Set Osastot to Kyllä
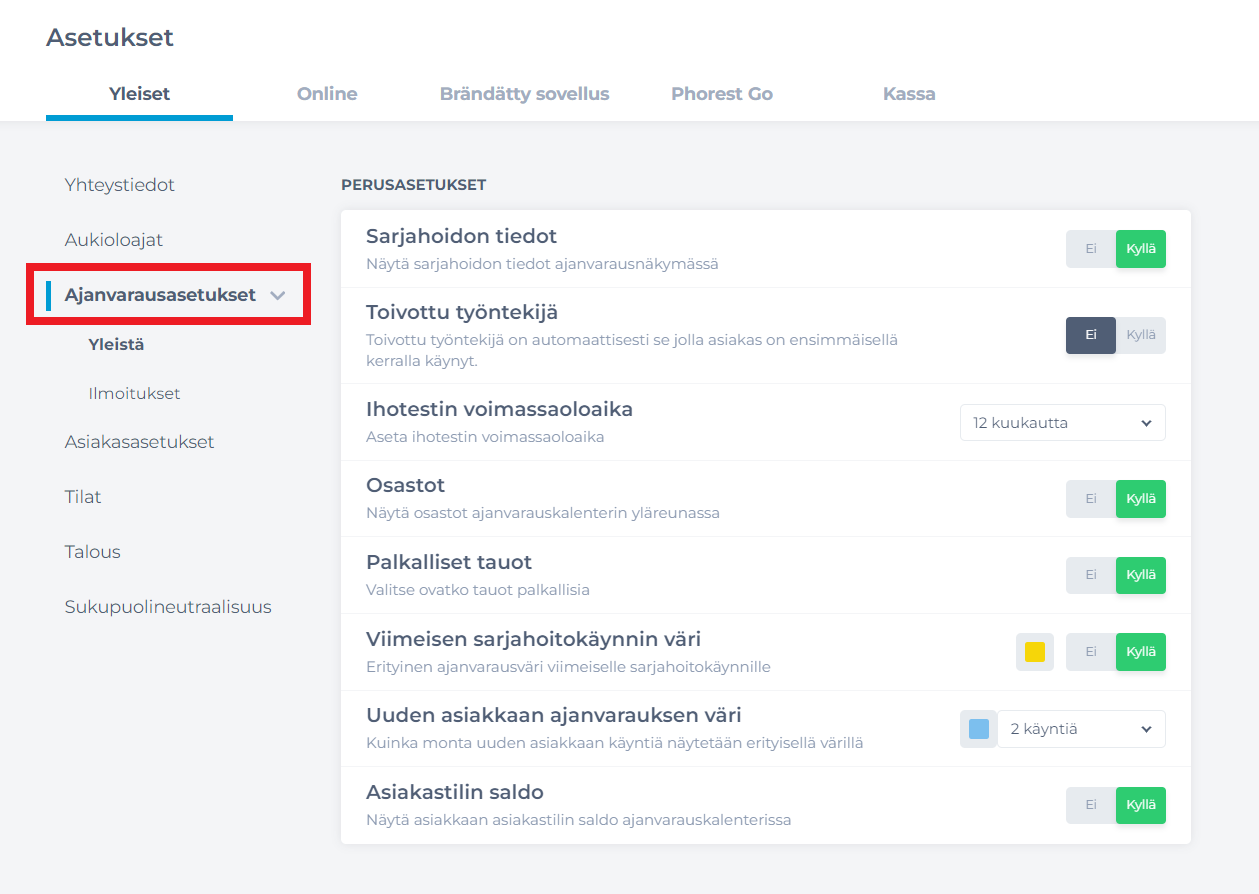Screen dimensions: 1259x894 pyautogui.click(x=1141, y=499)
